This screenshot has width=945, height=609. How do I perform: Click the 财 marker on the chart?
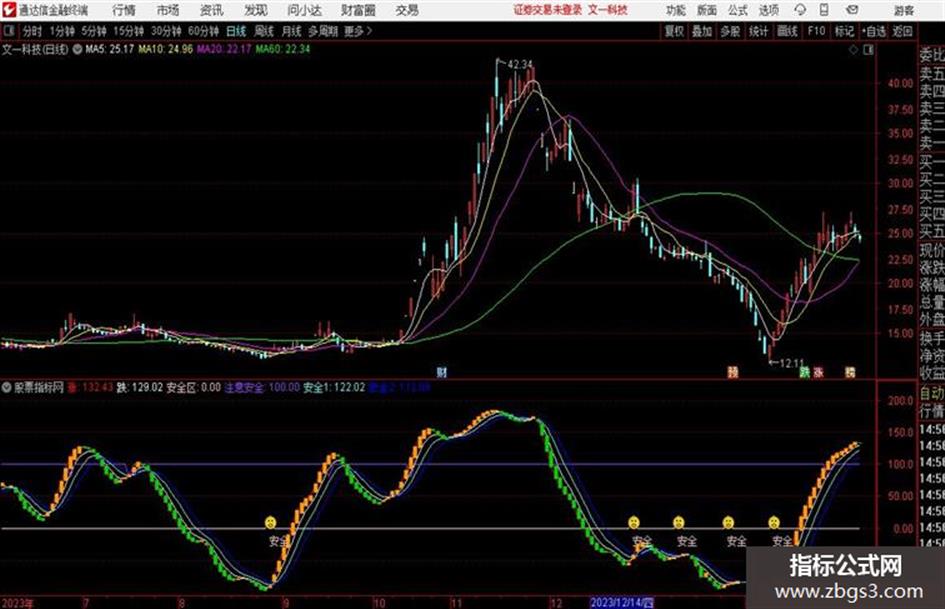point(442,373)
